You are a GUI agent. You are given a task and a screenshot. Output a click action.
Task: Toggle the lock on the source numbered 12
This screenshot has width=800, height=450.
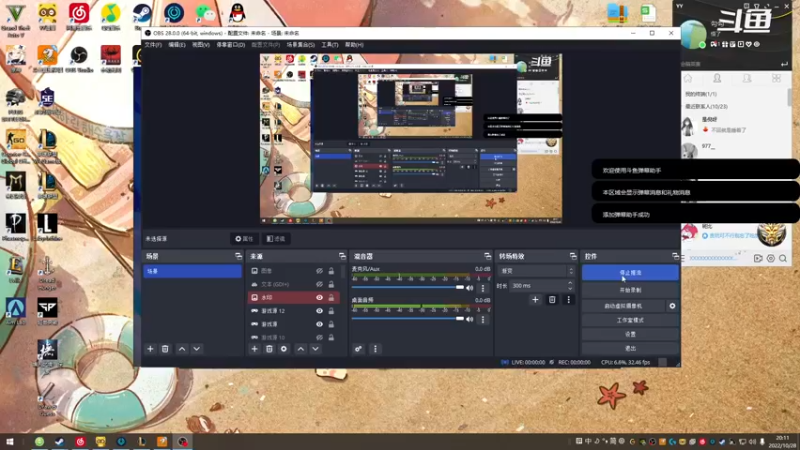tap(331, 311)
